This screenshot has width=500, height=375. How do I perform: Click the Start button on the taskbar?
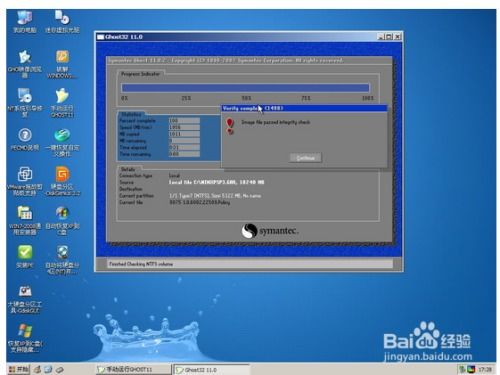[18, 369]
